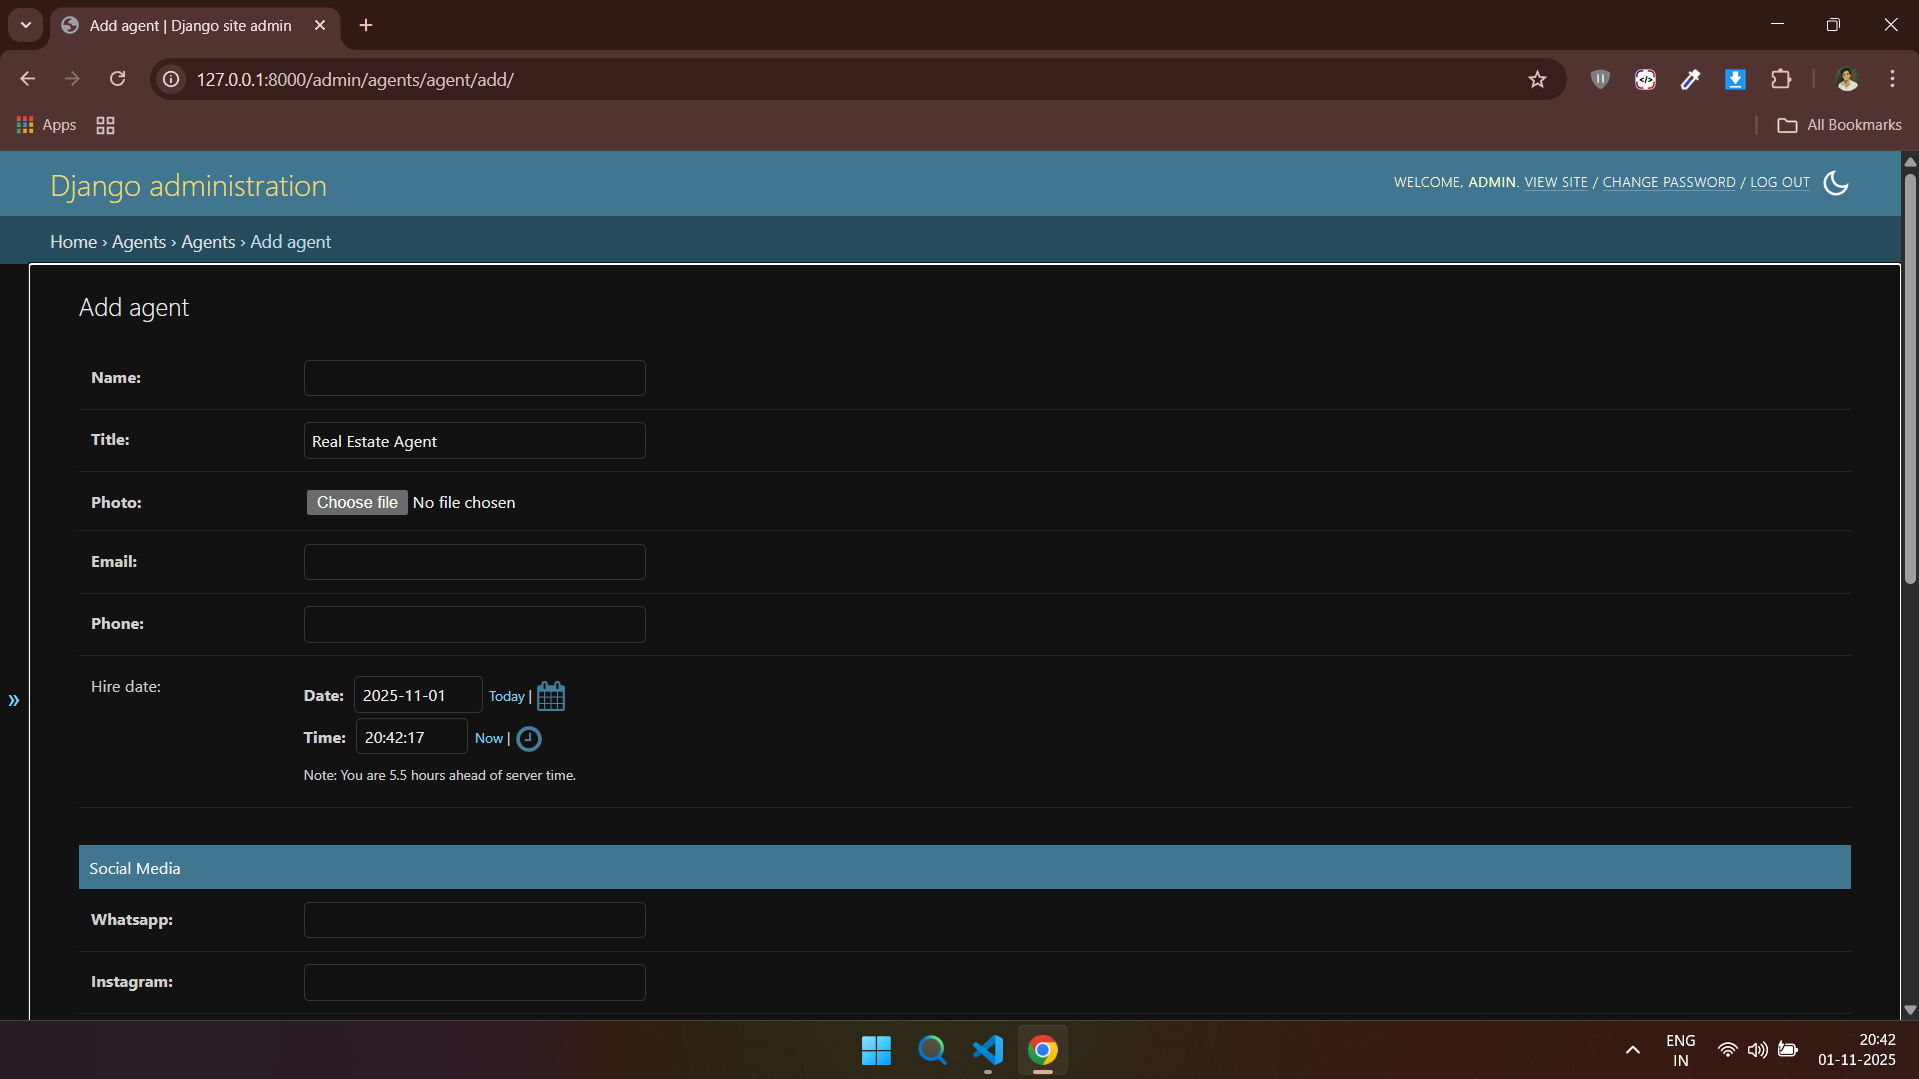This screenshot has width=1919, height=1079.
Task: Open the tab groups grid icon
Action: point(105,125)
